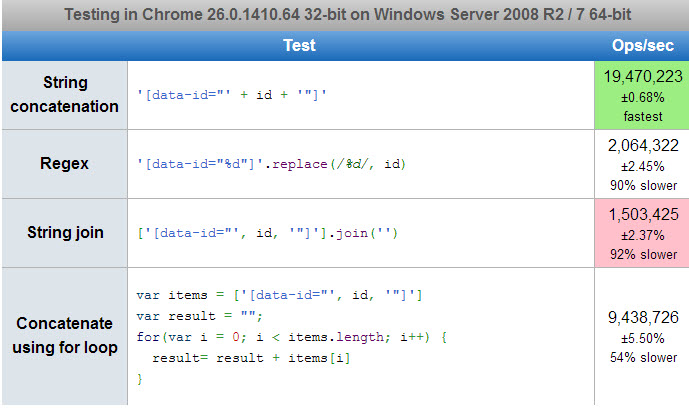Select the Regex row label
Viewport: 689px width, 409px height.
click(x=65, y=163)
